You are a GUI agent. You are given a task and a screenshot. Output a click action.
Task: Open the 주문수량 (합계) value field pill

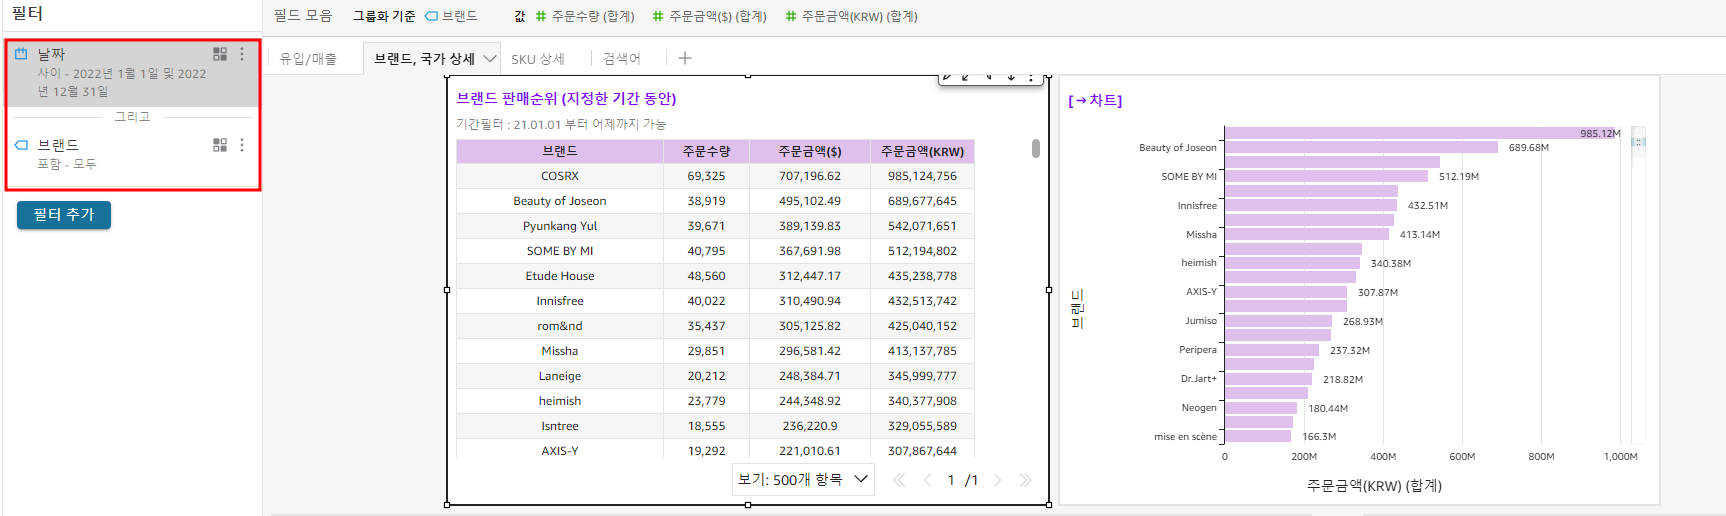(585, 16)
